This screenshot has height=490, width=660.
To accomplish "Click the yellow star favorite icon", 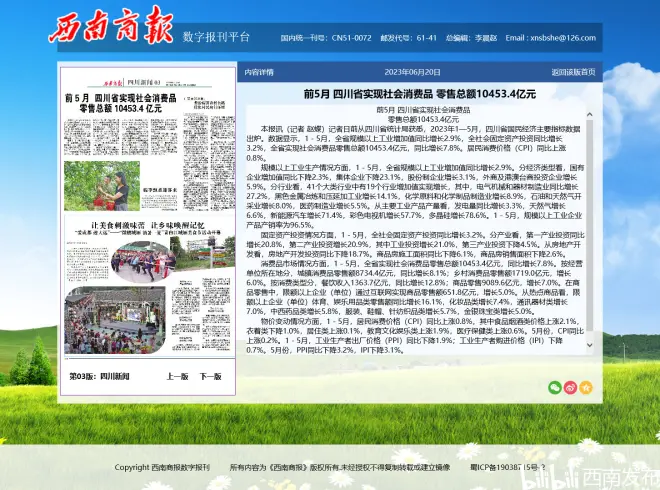I will click(586, 387).
